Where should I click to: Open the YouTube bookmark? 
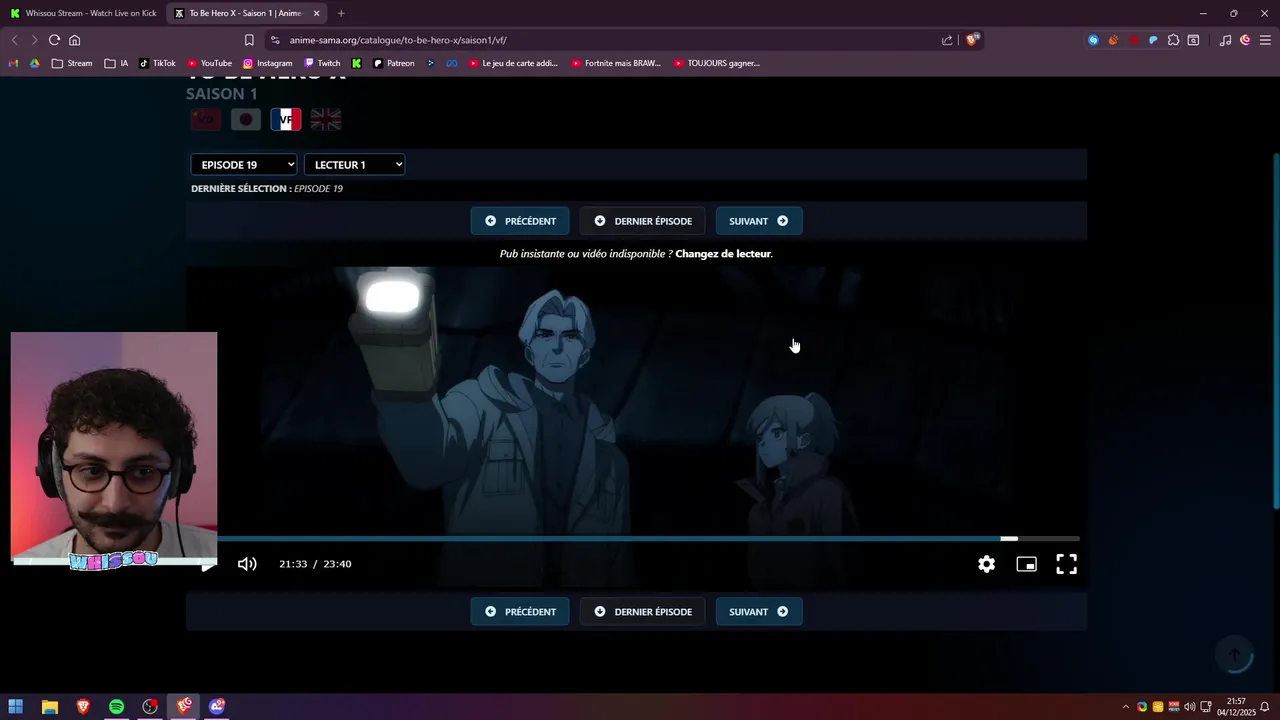click(x=209, y=63)
